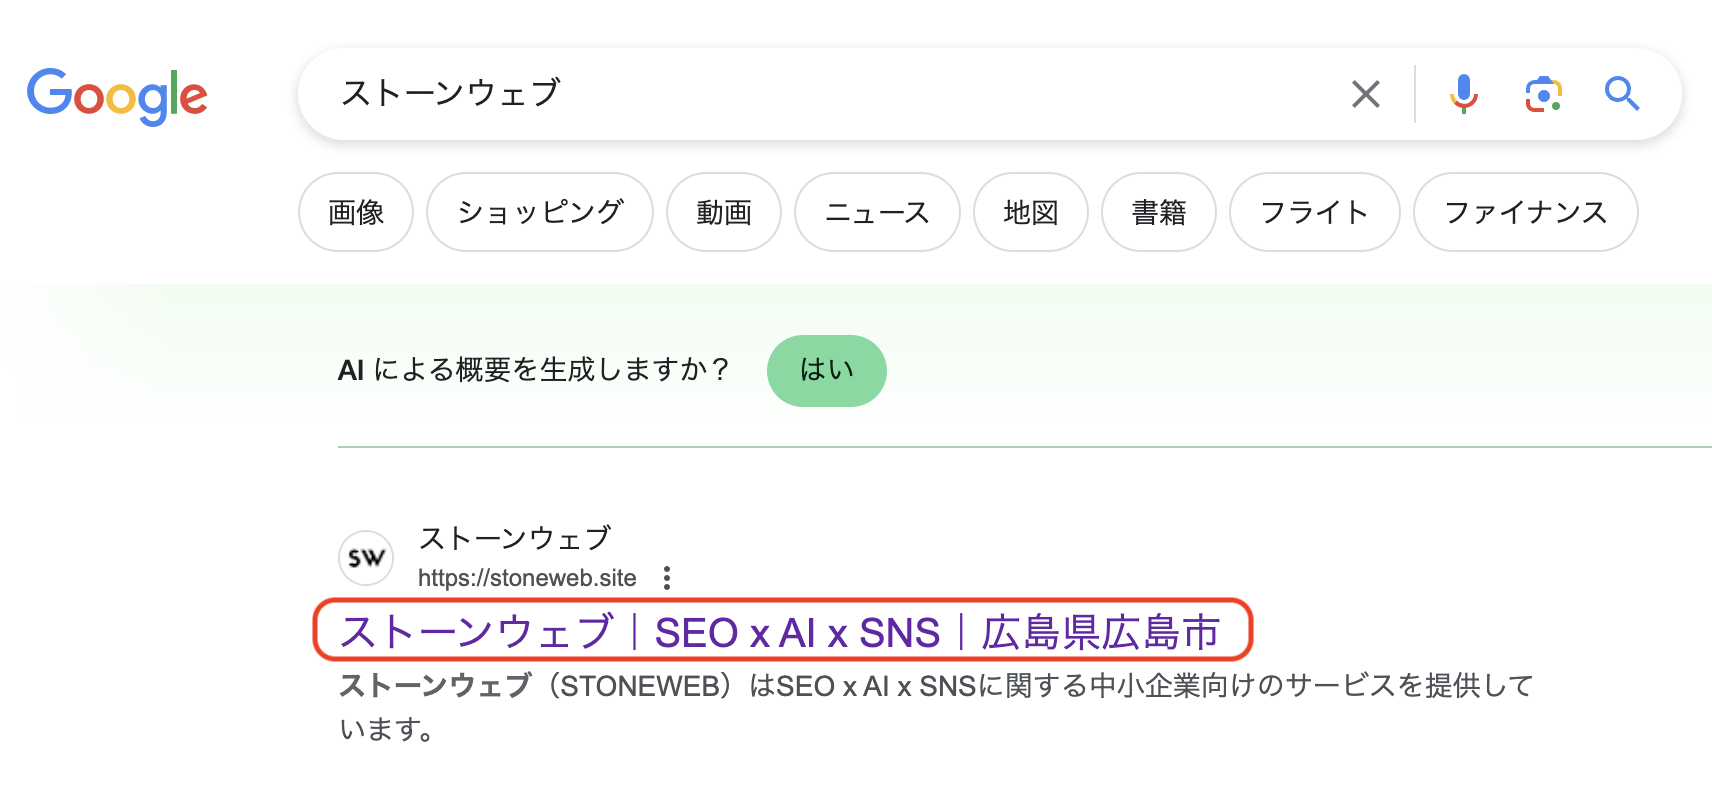Start voice search with microphone icon
The width and height of the screenshot is (1712, 786).
[x=1463, y=94]
